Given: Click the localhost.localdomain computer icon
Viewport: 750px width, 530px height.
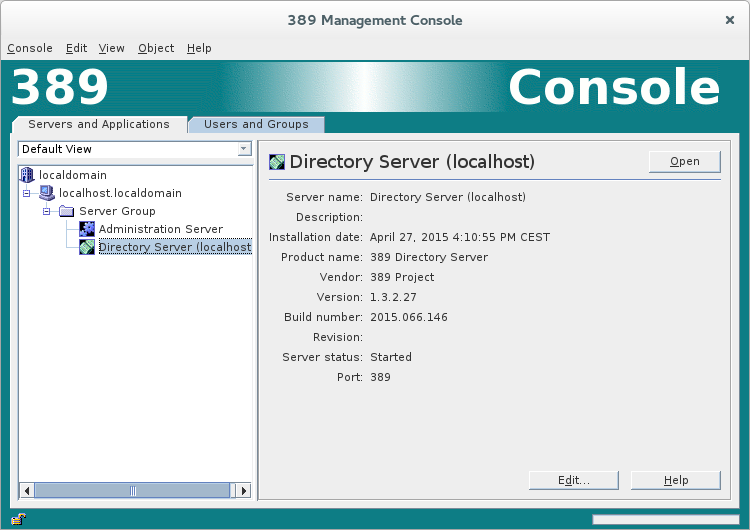Looking at the screenshot, I should pos(47,193).
